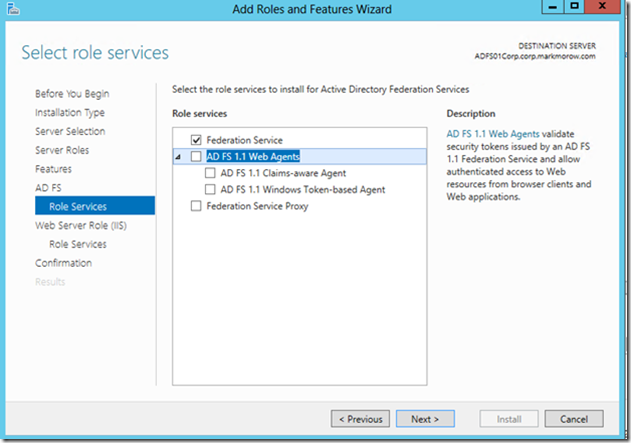The image size is (631, 443).
Task: Go to the Before You Begin step
Action: click(72, 94)
